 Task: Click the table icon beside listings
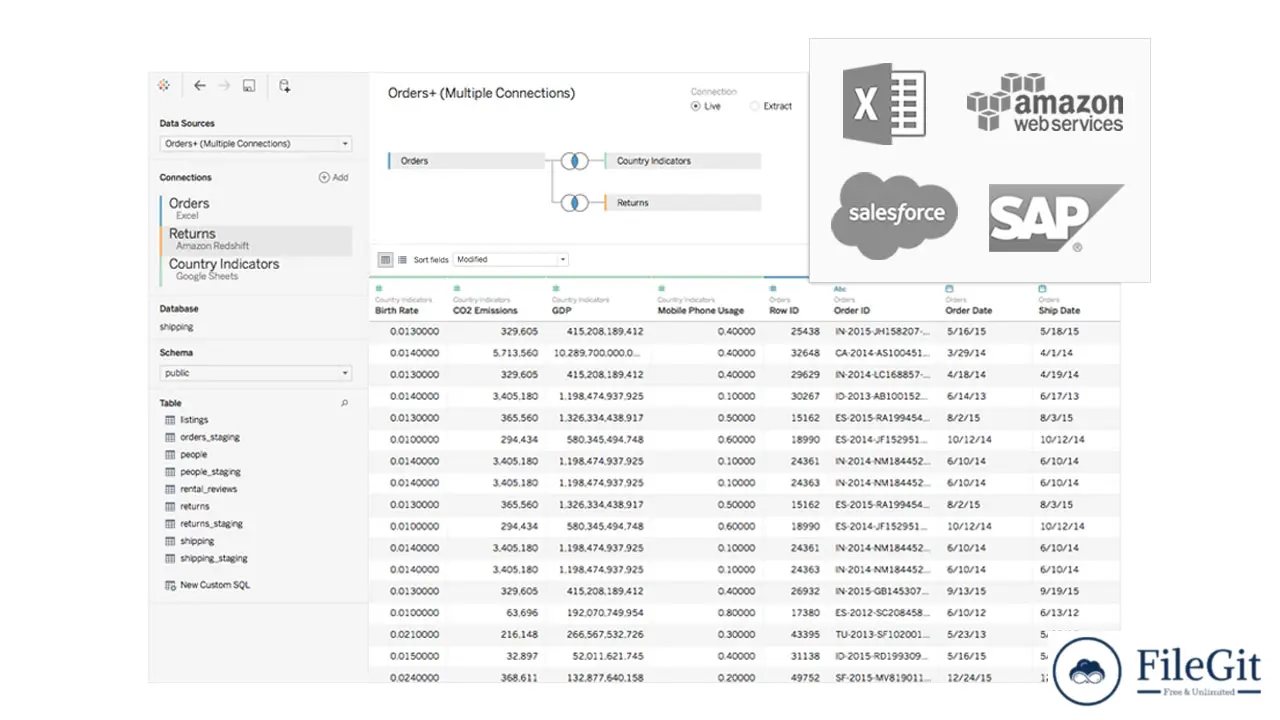coord(170,420)
